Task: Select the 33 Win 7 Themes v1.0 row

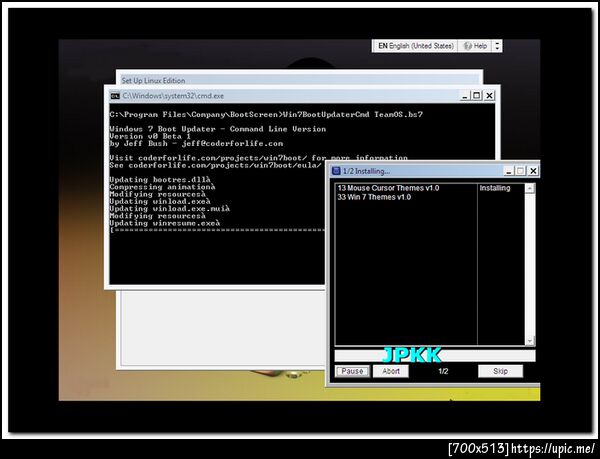Action: tap(406, 197)
